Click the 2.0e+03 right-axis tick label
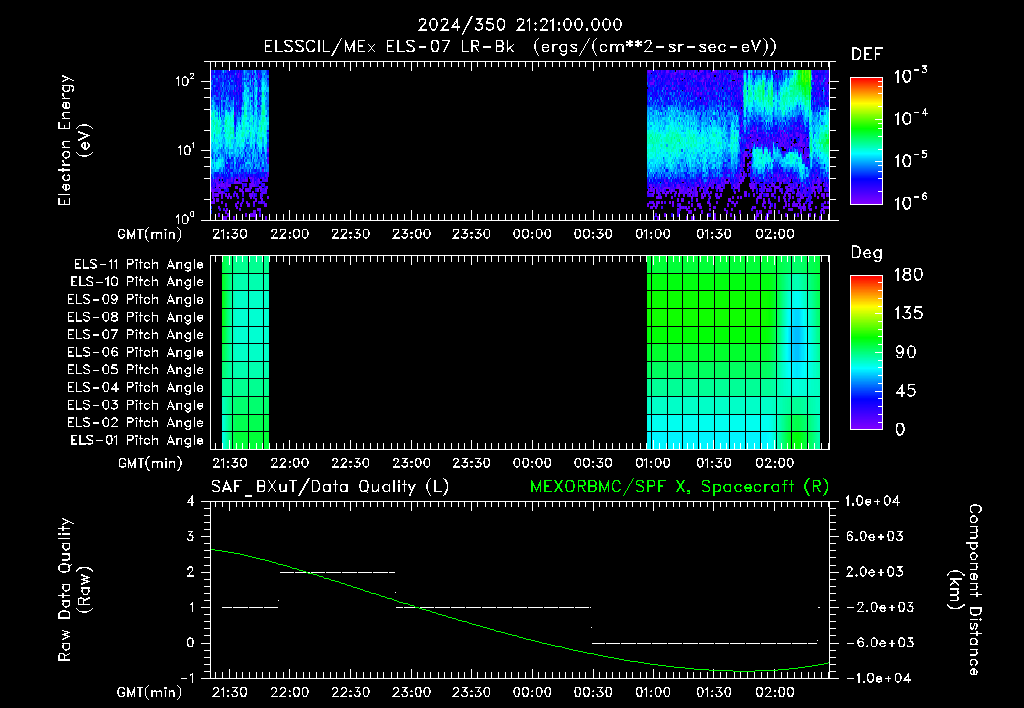1024x708 pixels. (874, 571)
